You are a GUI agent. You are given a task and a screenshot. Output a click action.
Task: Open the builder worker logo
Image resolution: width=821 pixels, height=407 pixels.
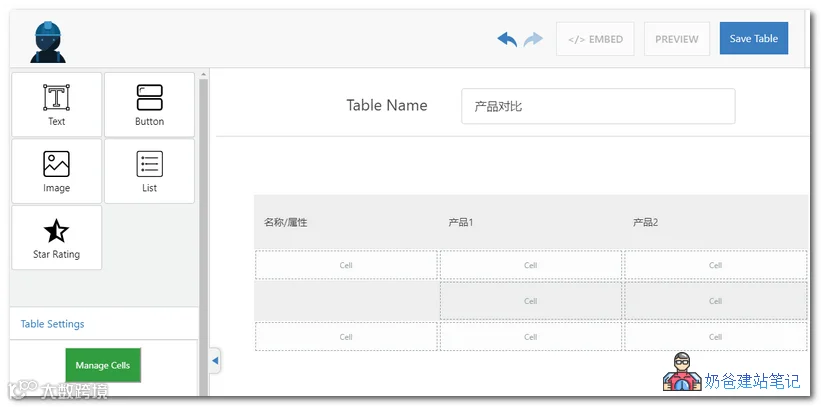[48, 42]
